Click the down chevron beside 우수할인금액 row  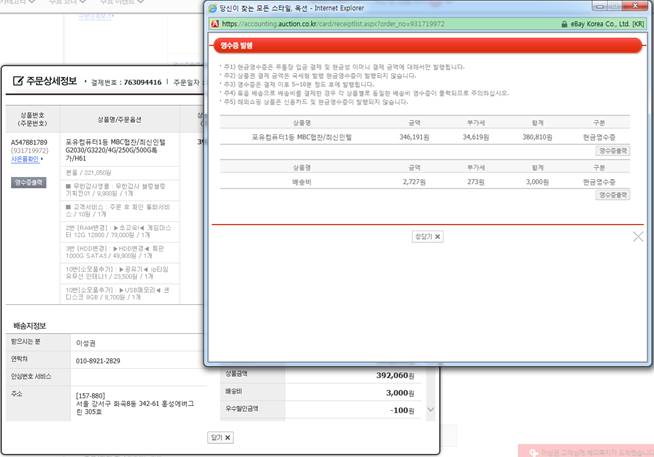point(431,410)
